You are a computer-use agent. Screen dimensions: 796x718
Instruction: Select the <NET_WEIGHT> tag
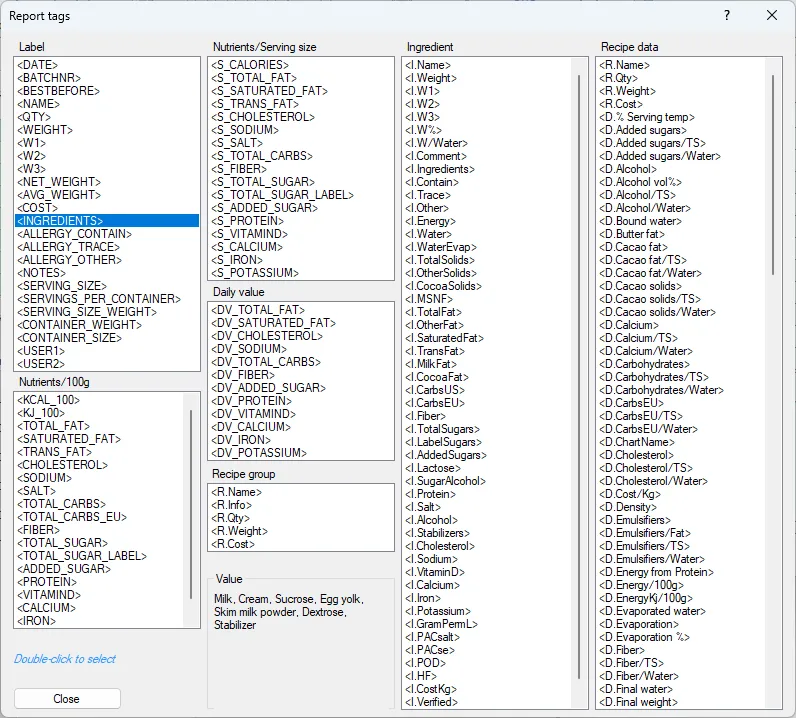pyautogui.click(x=59, y=182)
